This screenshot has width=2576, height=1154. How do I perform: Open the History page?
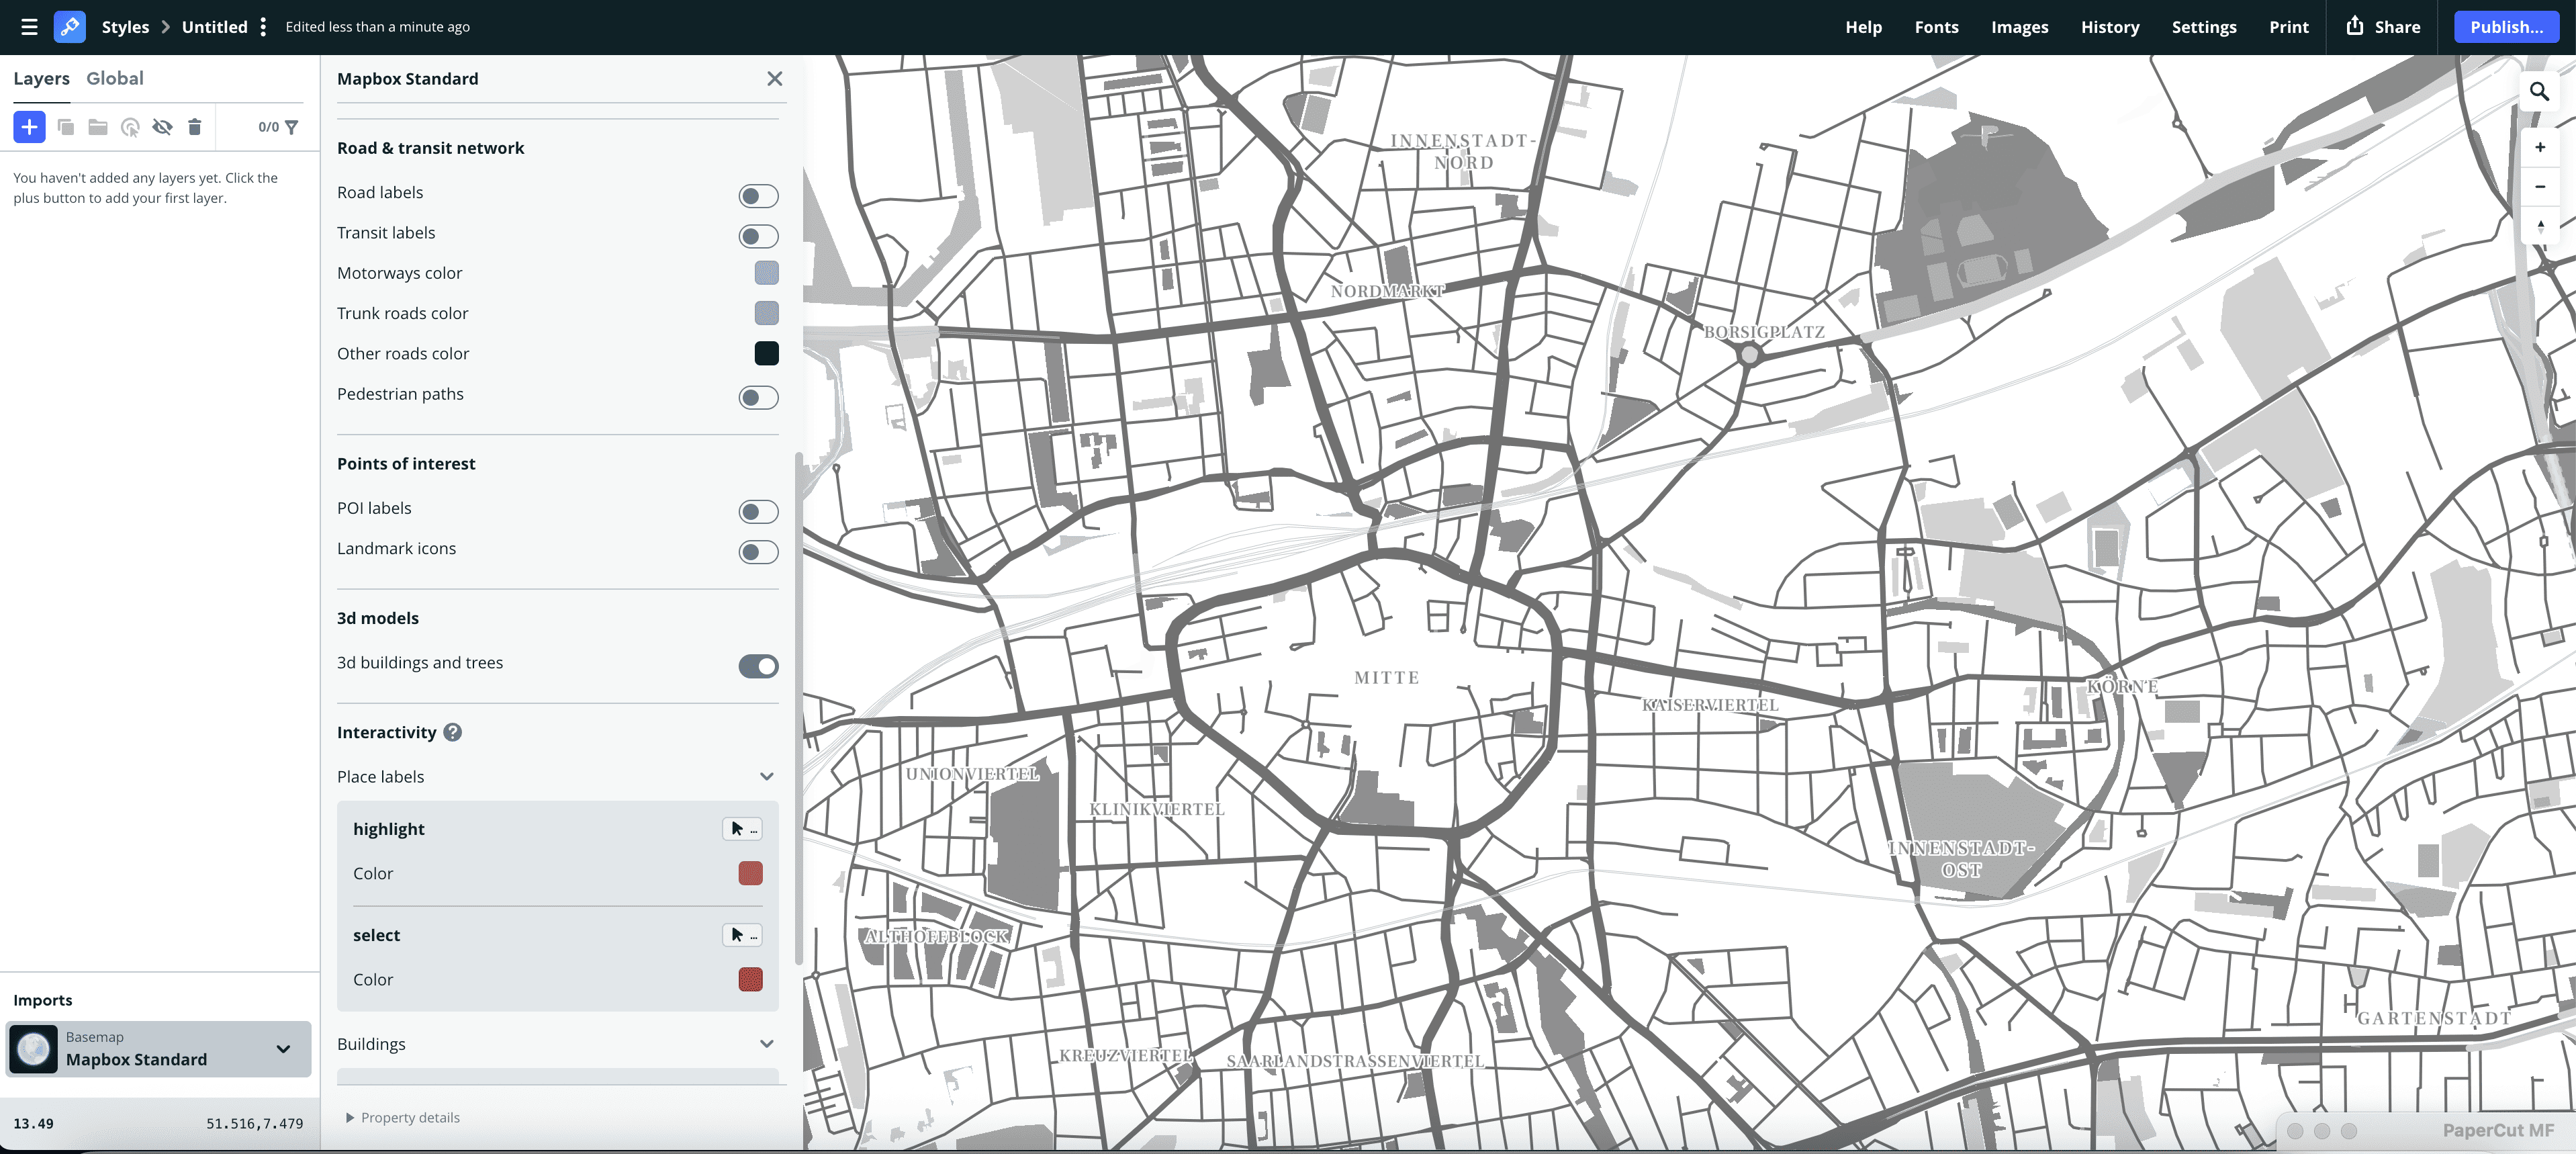coord(2110,27)
